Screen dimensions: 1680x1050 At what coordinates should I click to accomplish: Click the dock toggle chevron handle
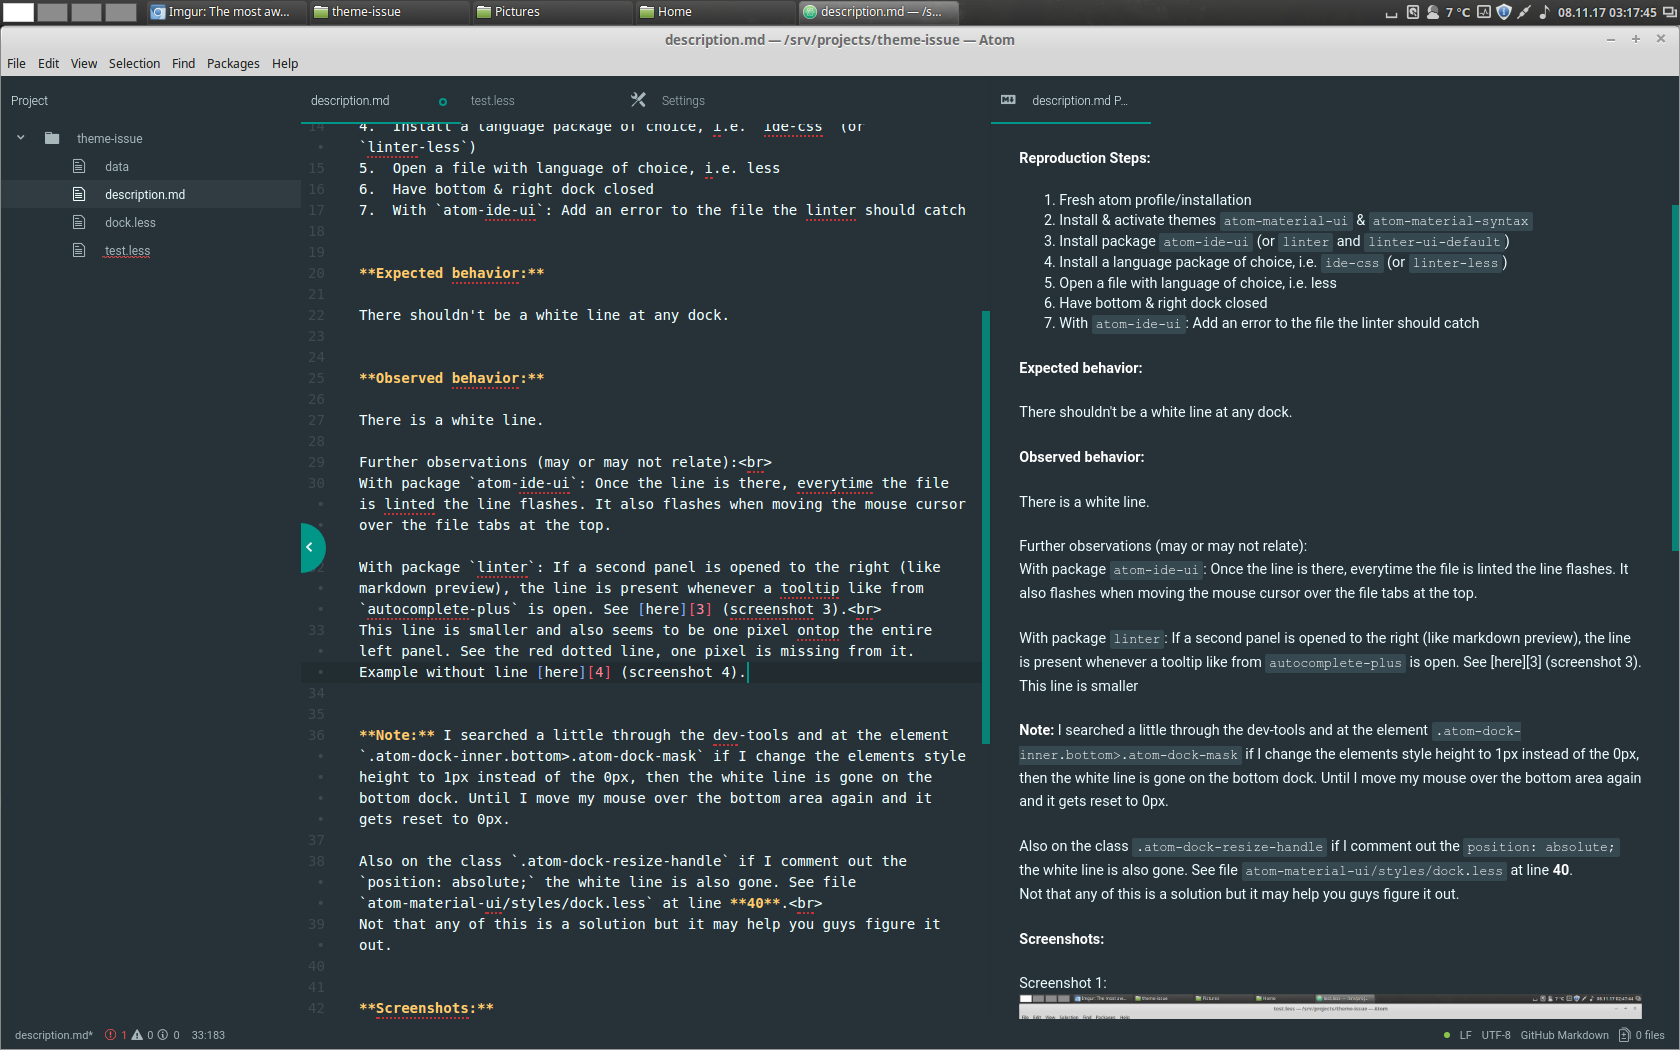[311, 547]
